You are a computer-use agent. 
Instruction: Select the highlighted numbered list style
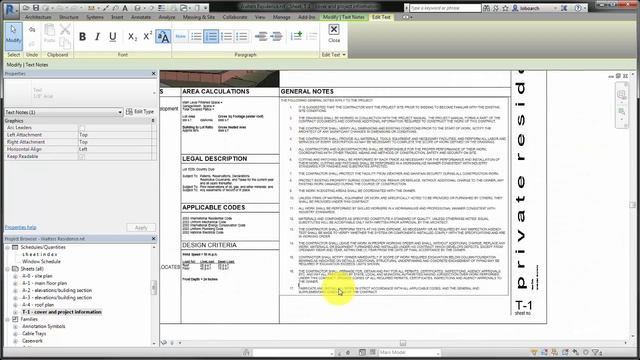211,36
